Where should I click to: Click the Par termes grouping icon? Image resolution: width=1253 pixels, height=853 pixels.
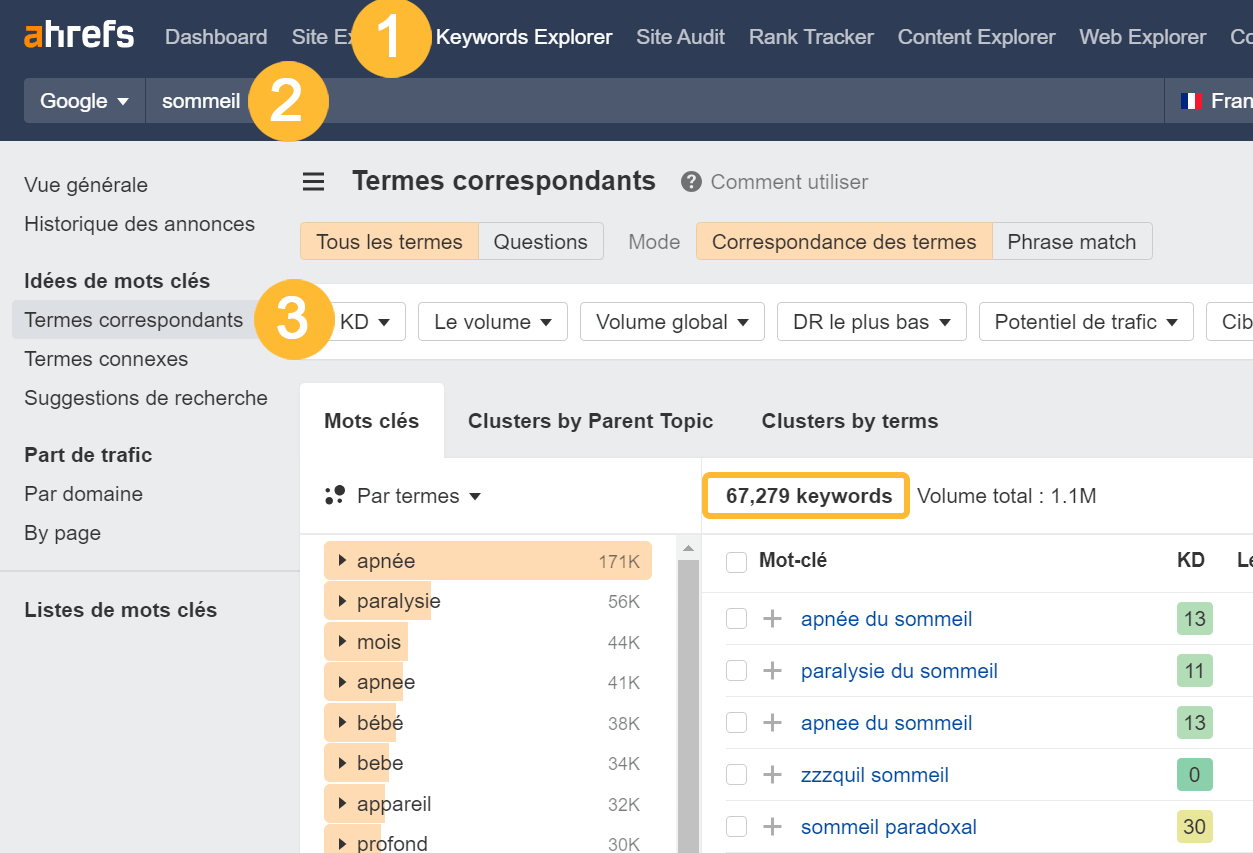(335, 495)
